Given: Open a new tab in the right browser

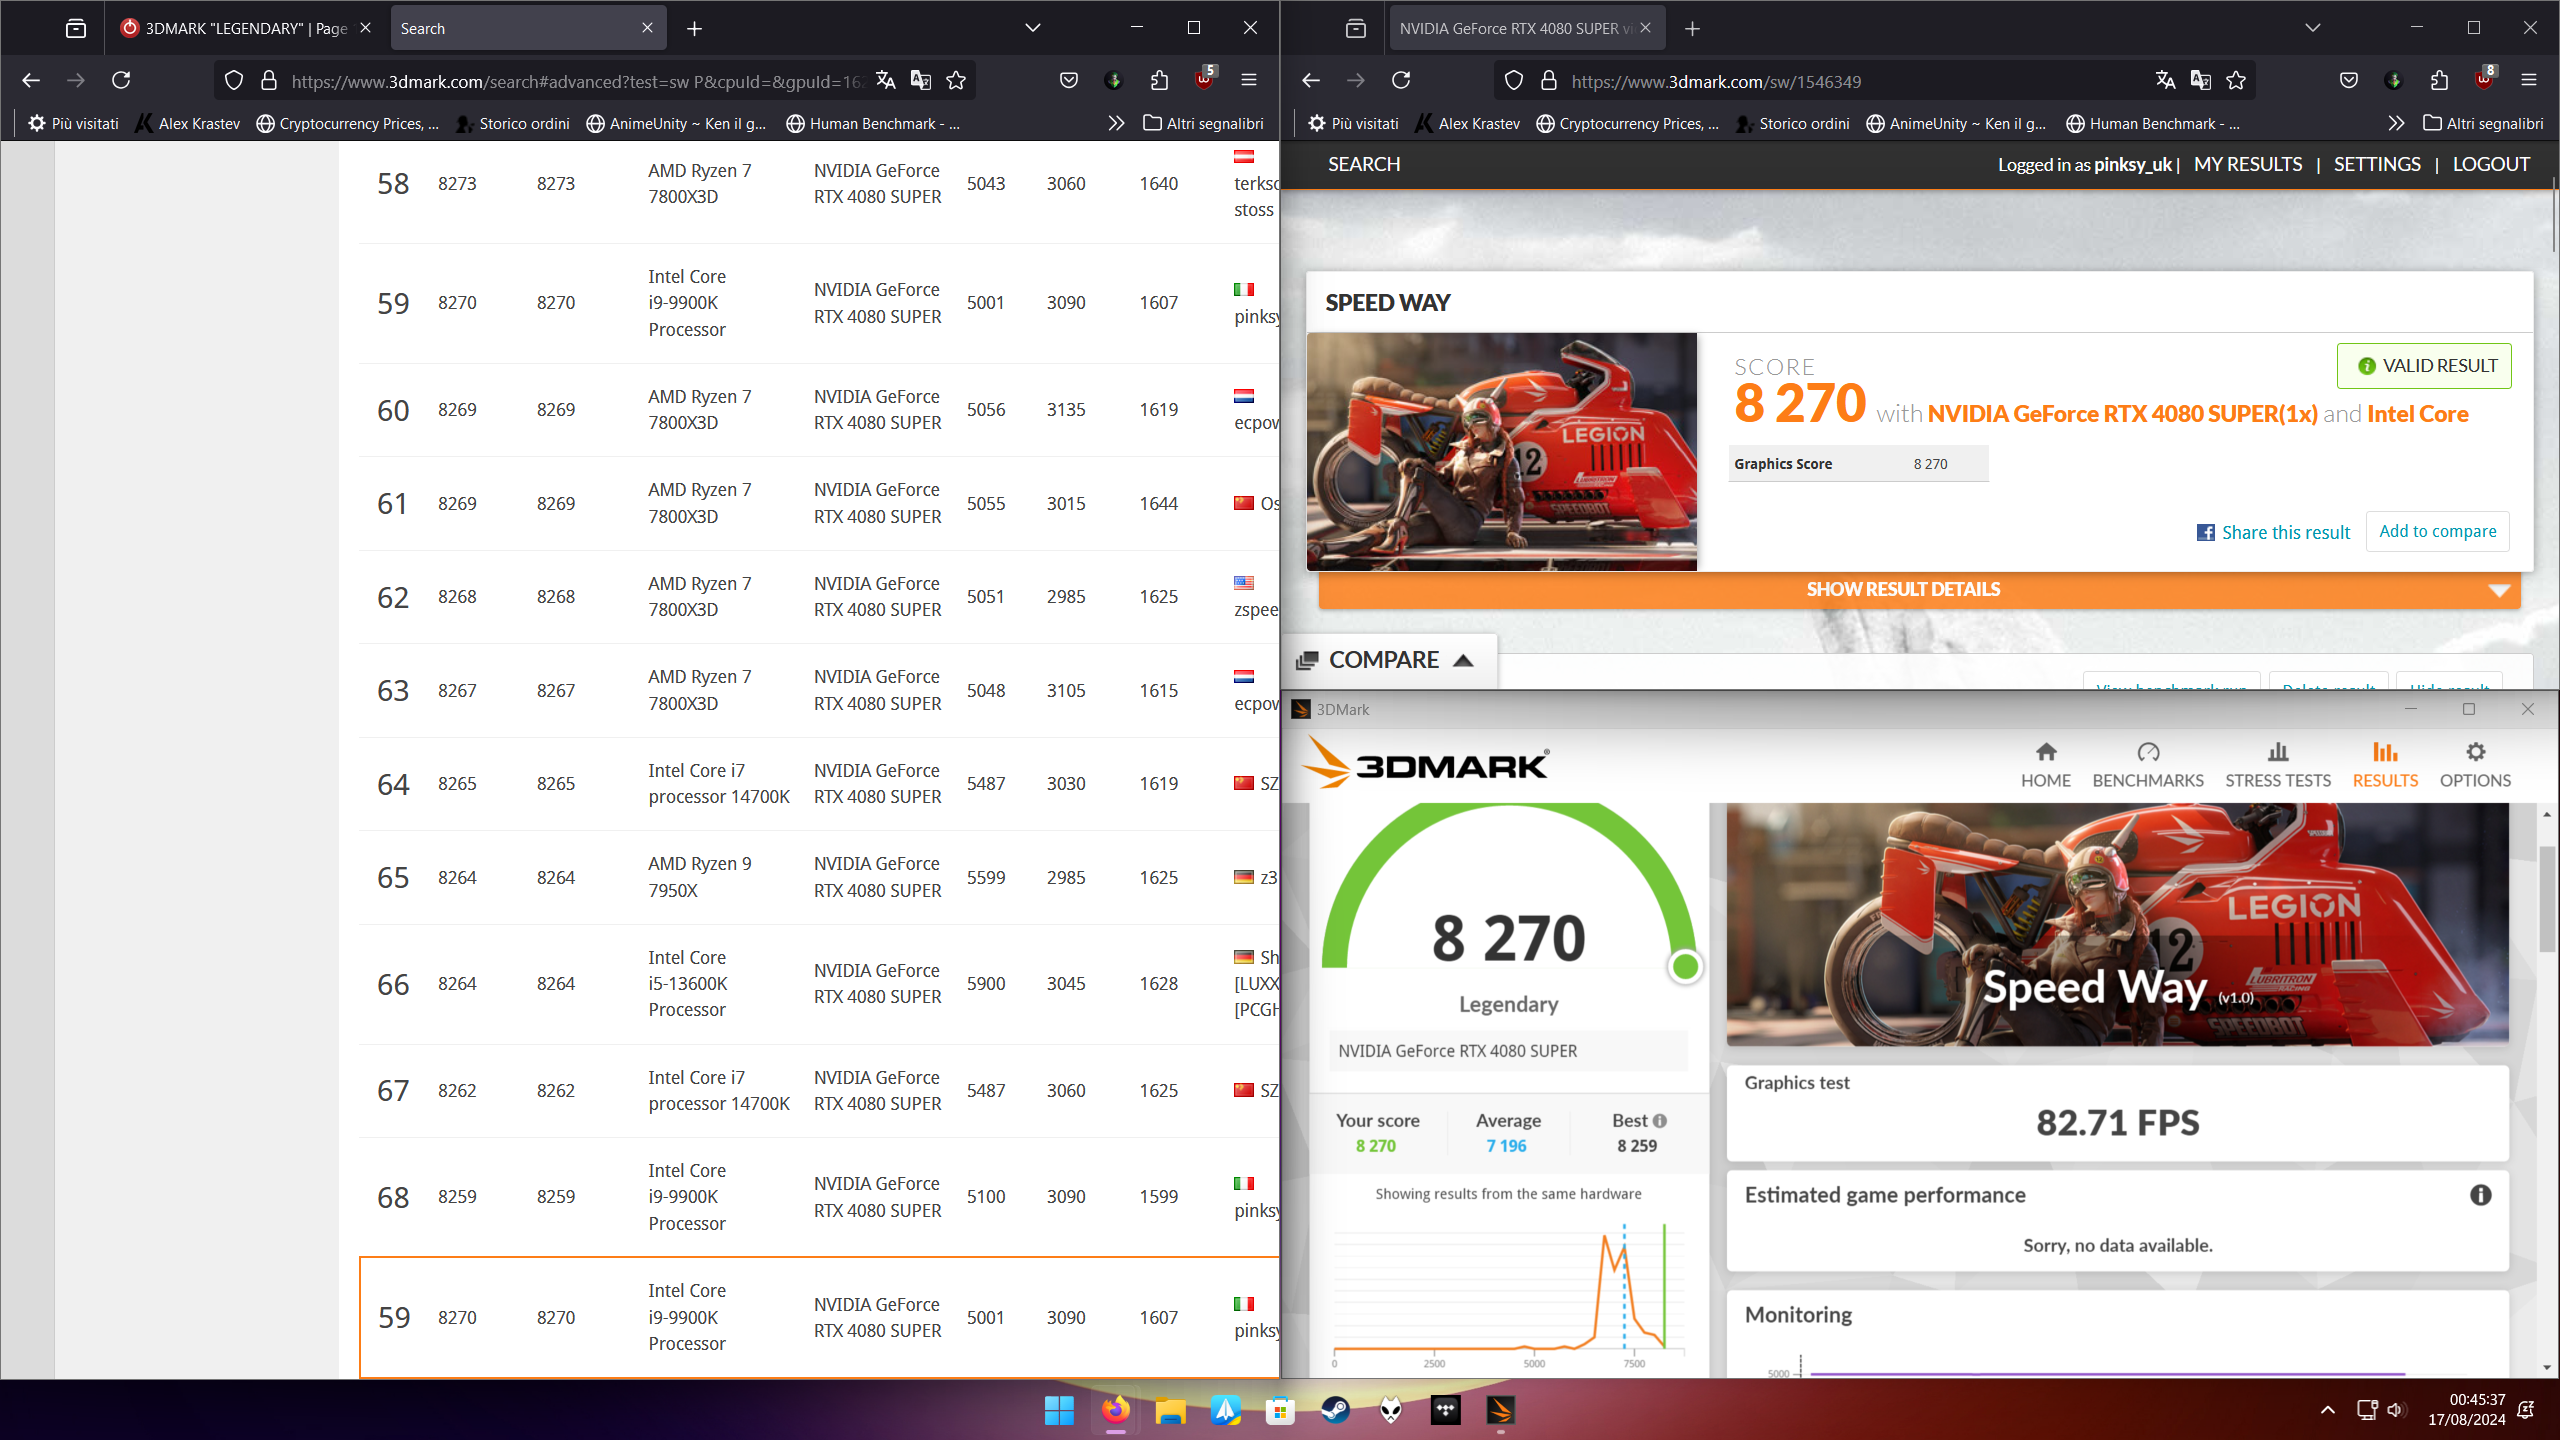Looking at the screenshot, I should tap(1692, 29).
